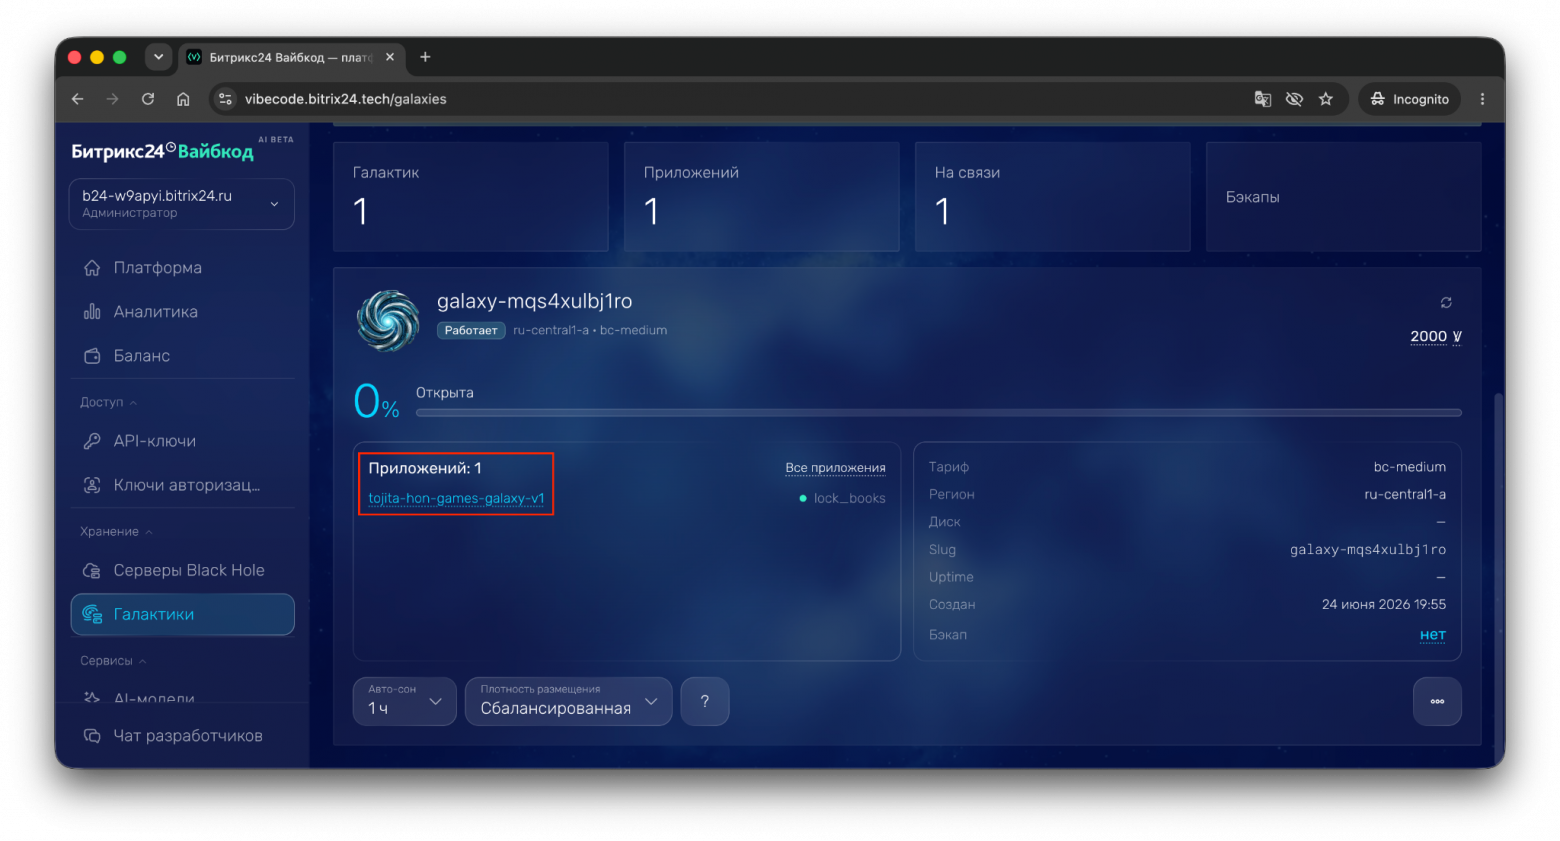Click the browser home icon
The image size is (1560, 841).
(183, 99)
